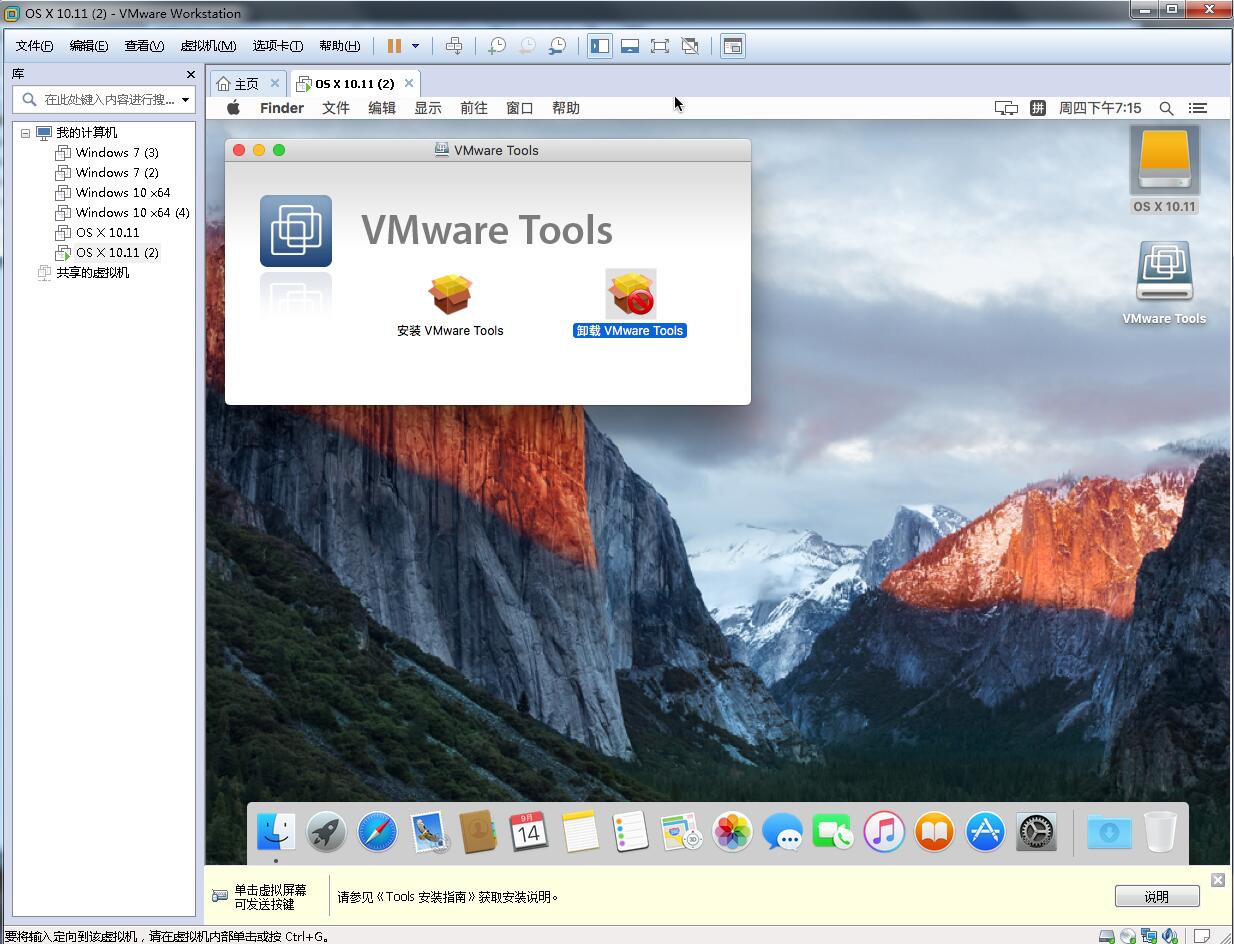Launch Safari from the Dock
This screenshot has width=1234, height=944.
(377, 831)
